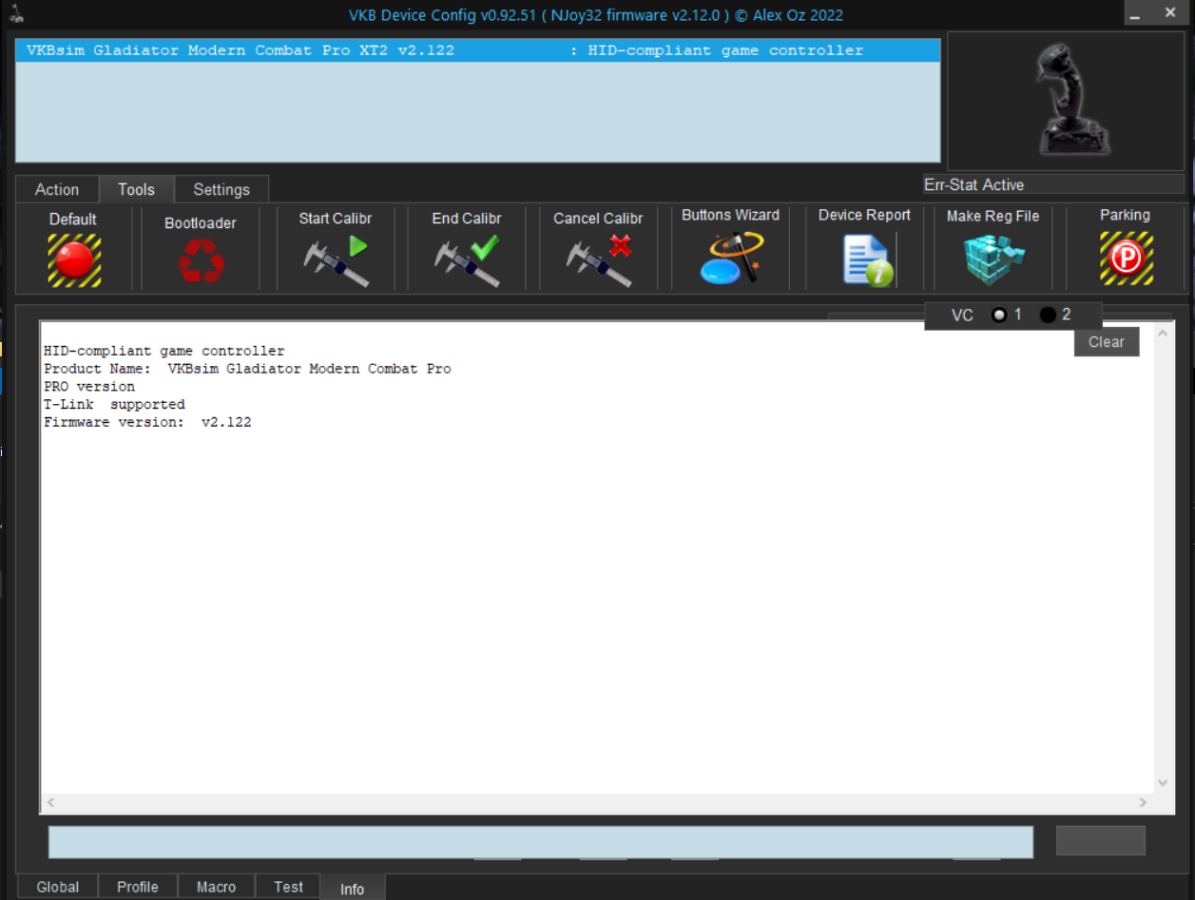Switch to the Global bottom tab
Viewport: 1195px width, 900px height.
point(58,887)
